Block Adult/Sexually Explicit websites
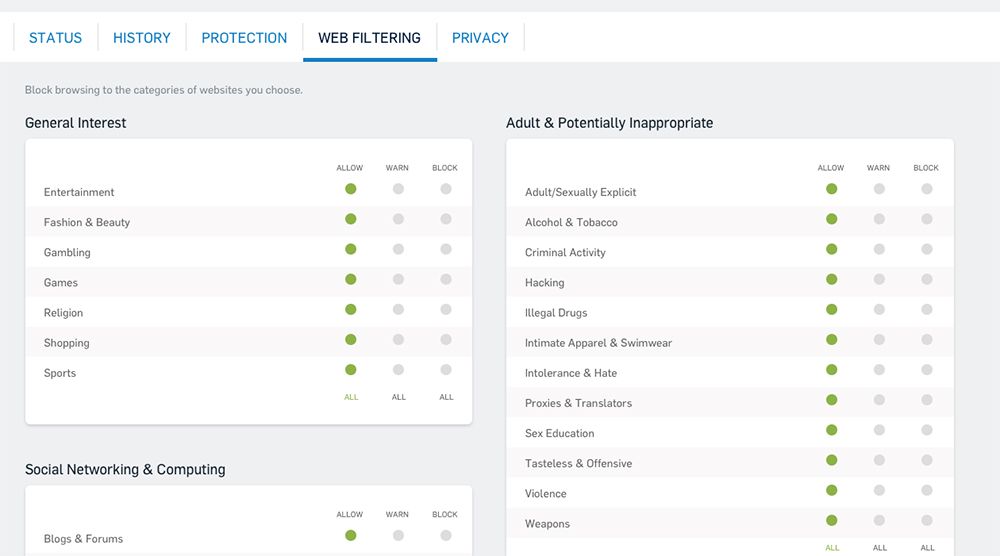The height and width of the screenshot is (556, 1000). click(927, 189)
